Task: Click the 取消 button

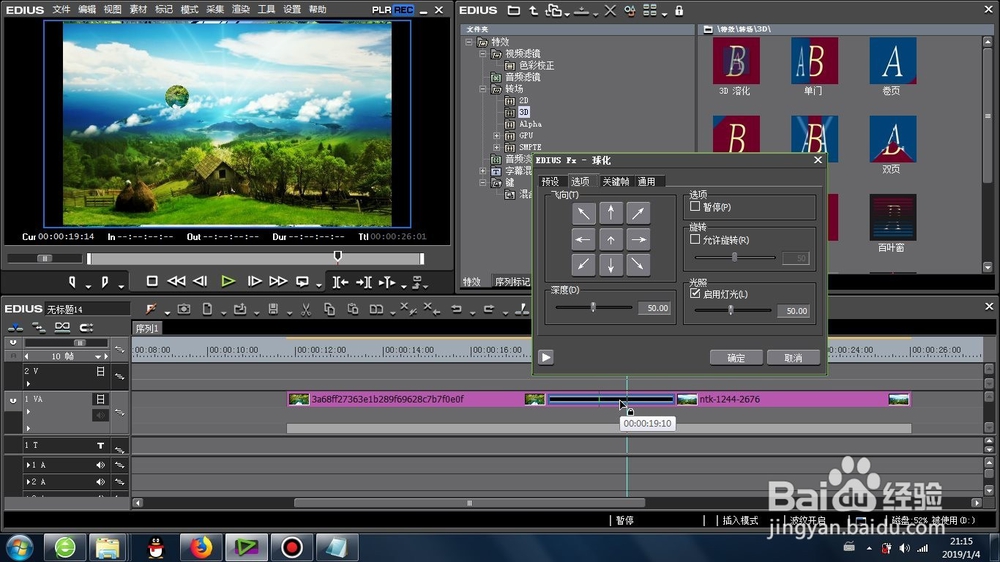Action: point(793,358)
